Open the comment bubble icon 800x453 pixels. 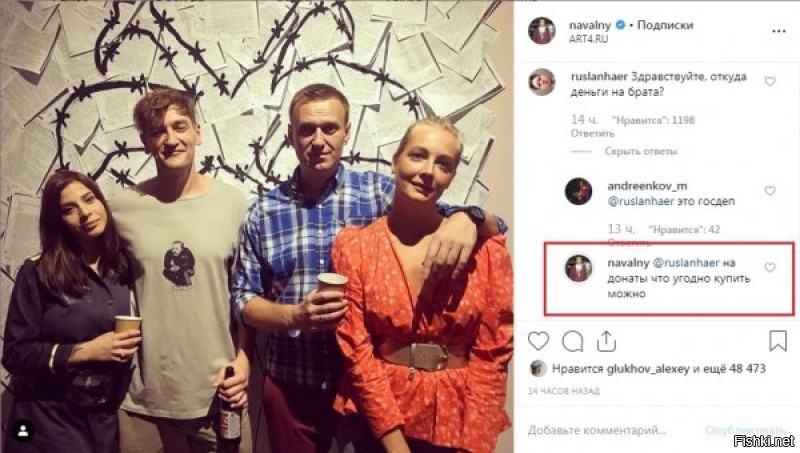click(572, 341)
